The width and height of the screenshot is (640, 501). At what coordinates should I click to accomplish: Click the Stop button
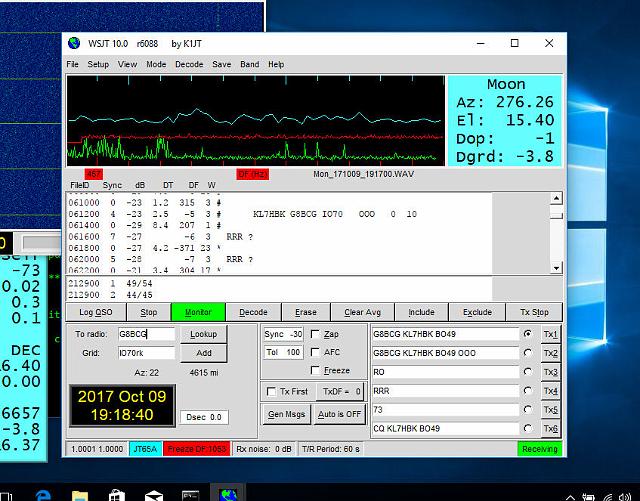tap(149, 312)
